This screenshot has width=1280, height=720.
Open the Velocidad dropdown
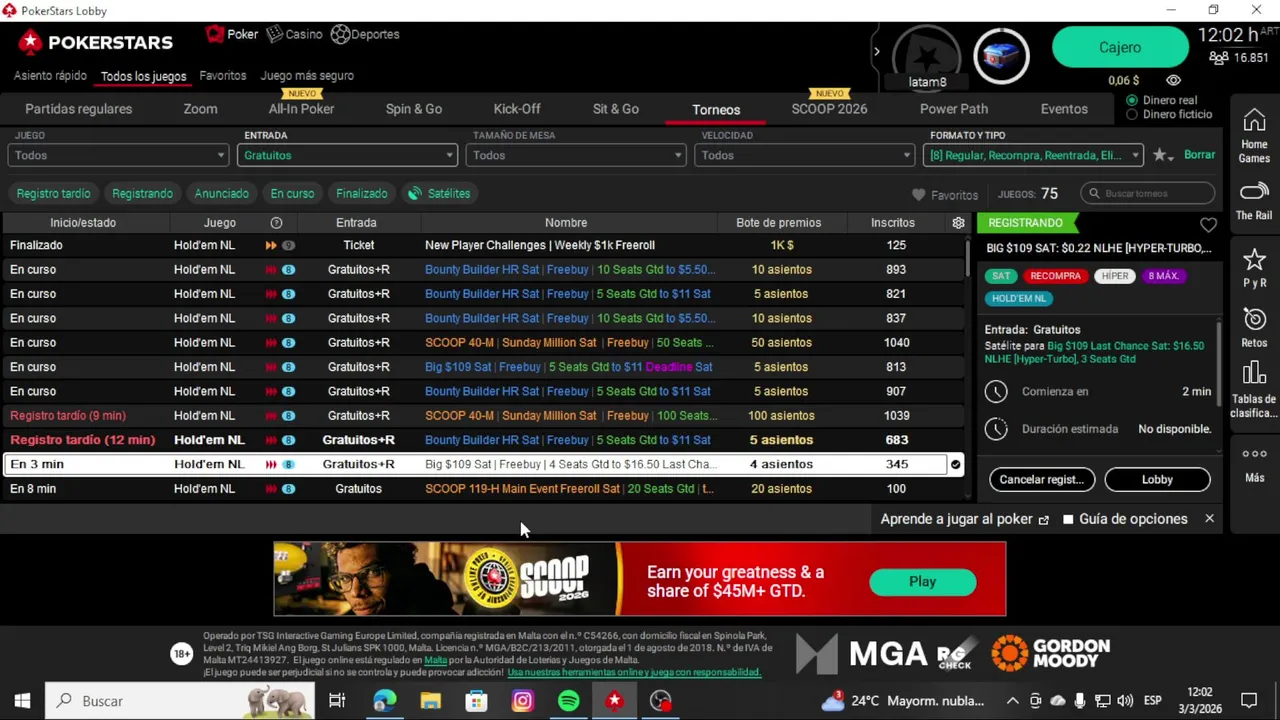click(805, 155)
